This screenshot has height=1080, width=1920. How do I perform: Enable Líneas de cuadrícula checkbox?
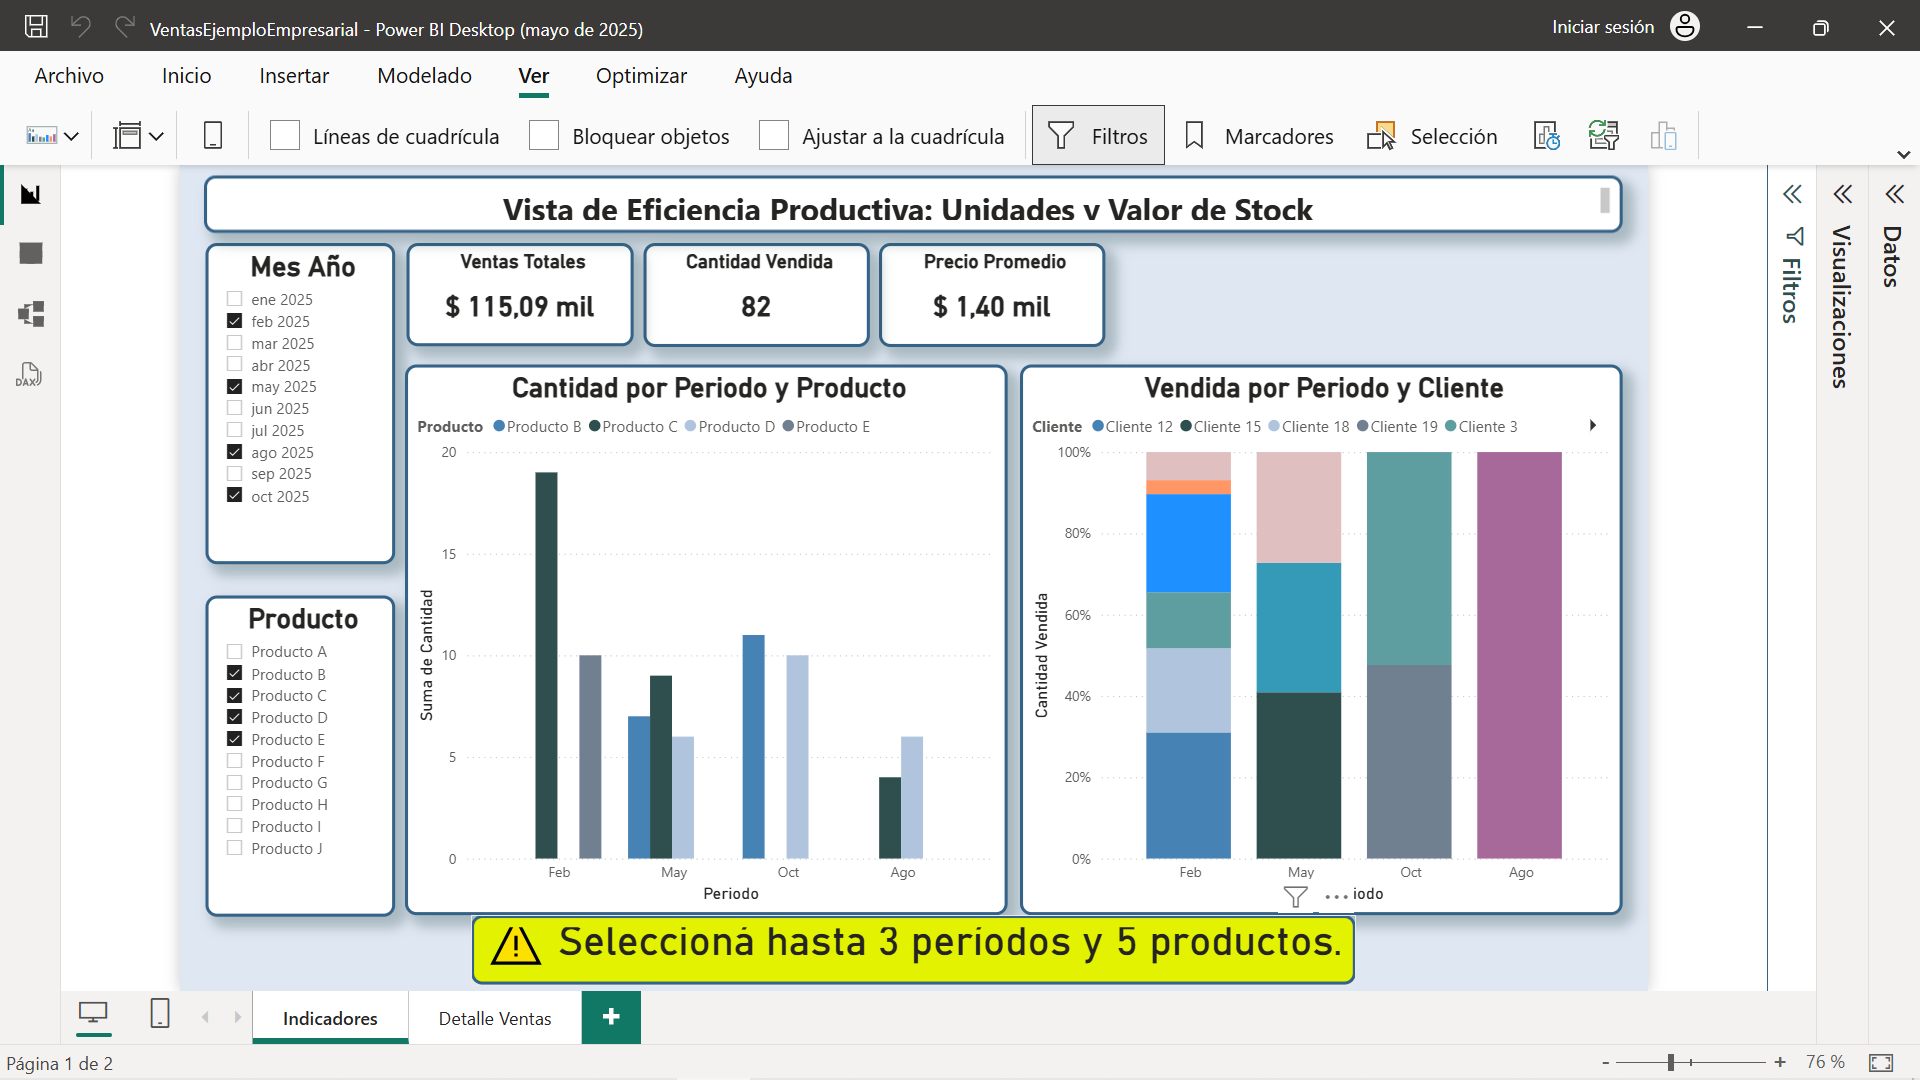285,136
